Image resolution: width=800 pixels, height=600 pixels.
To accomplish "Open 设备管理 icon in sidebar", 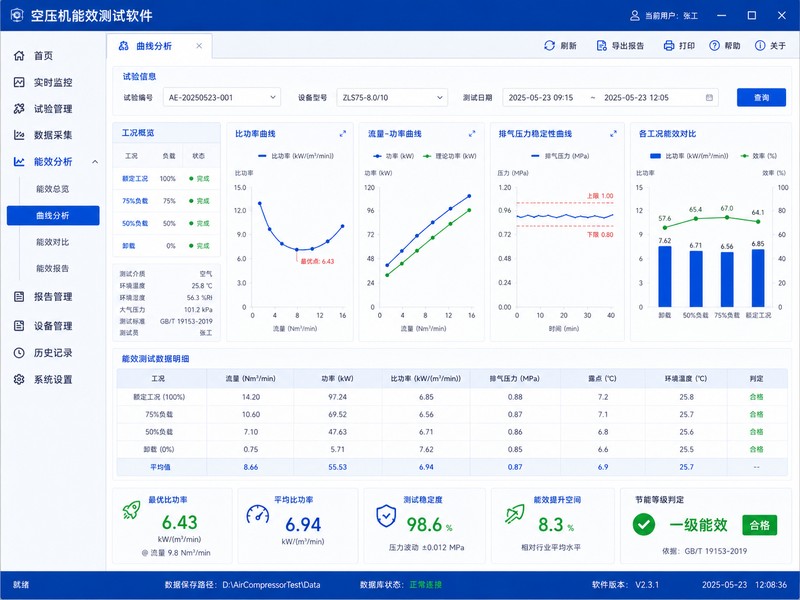I will tap(19, 326).
